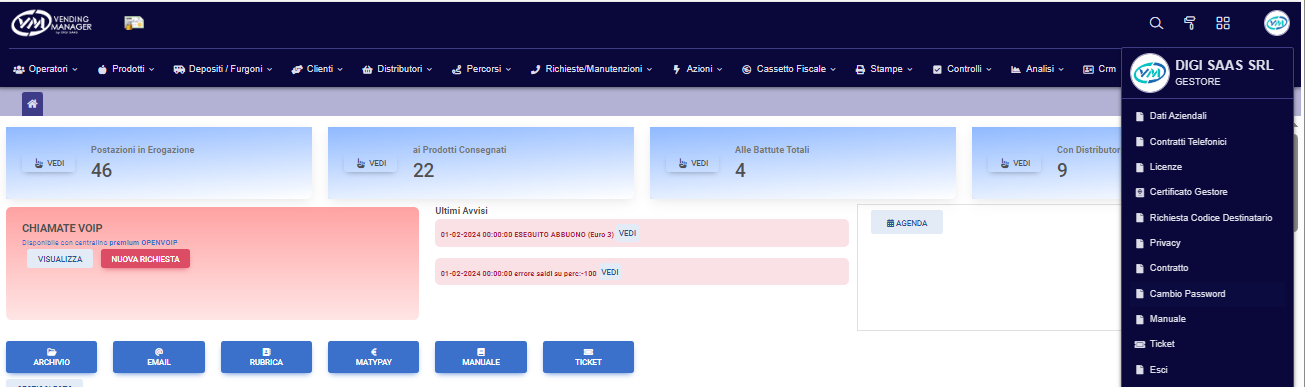Expand the Richieste/Manutenzioni menu
The height and width of the screenshot is (387, 1305).
click(x=591, y=69)
